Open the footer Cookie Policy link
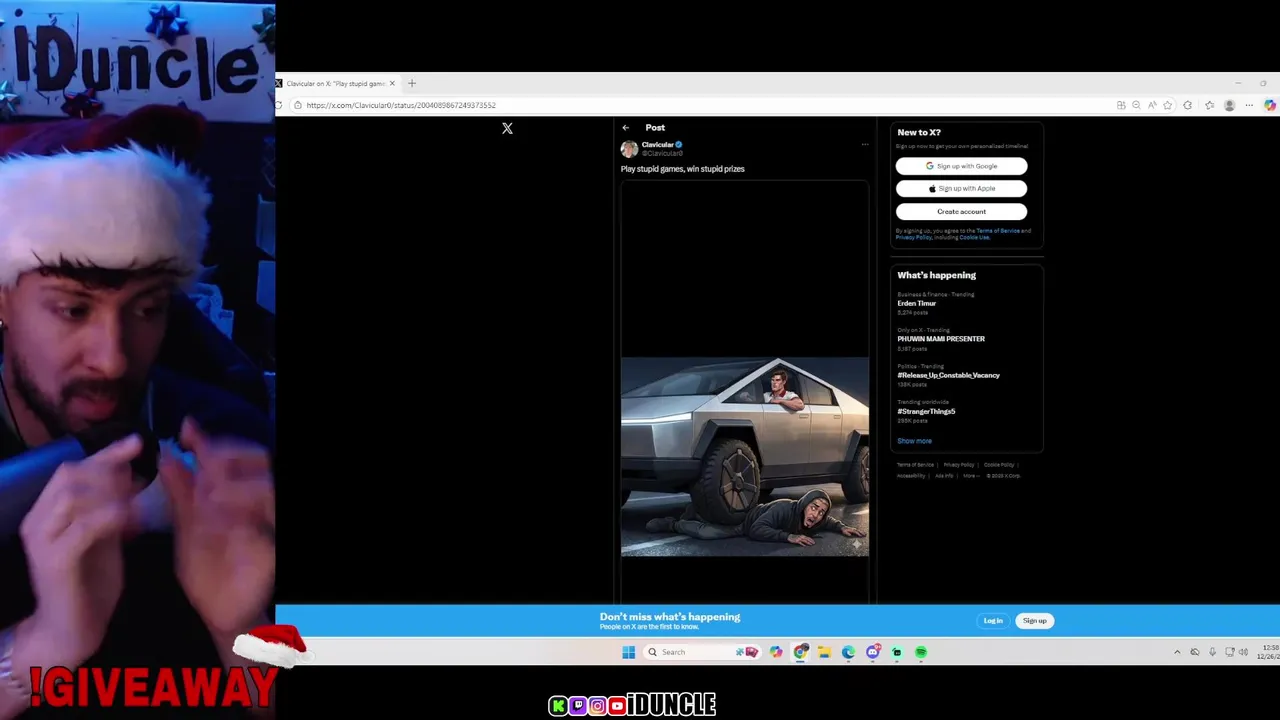Screen dimensions: 1280x720 coord(999,465)
